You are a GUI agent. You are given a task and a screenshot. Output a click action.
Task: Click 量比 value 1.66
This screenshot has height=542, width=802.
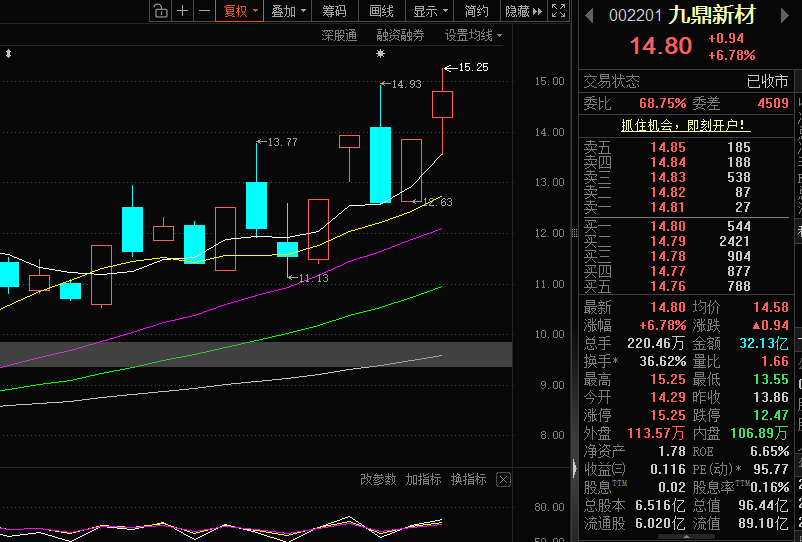(x=775, y=362)
